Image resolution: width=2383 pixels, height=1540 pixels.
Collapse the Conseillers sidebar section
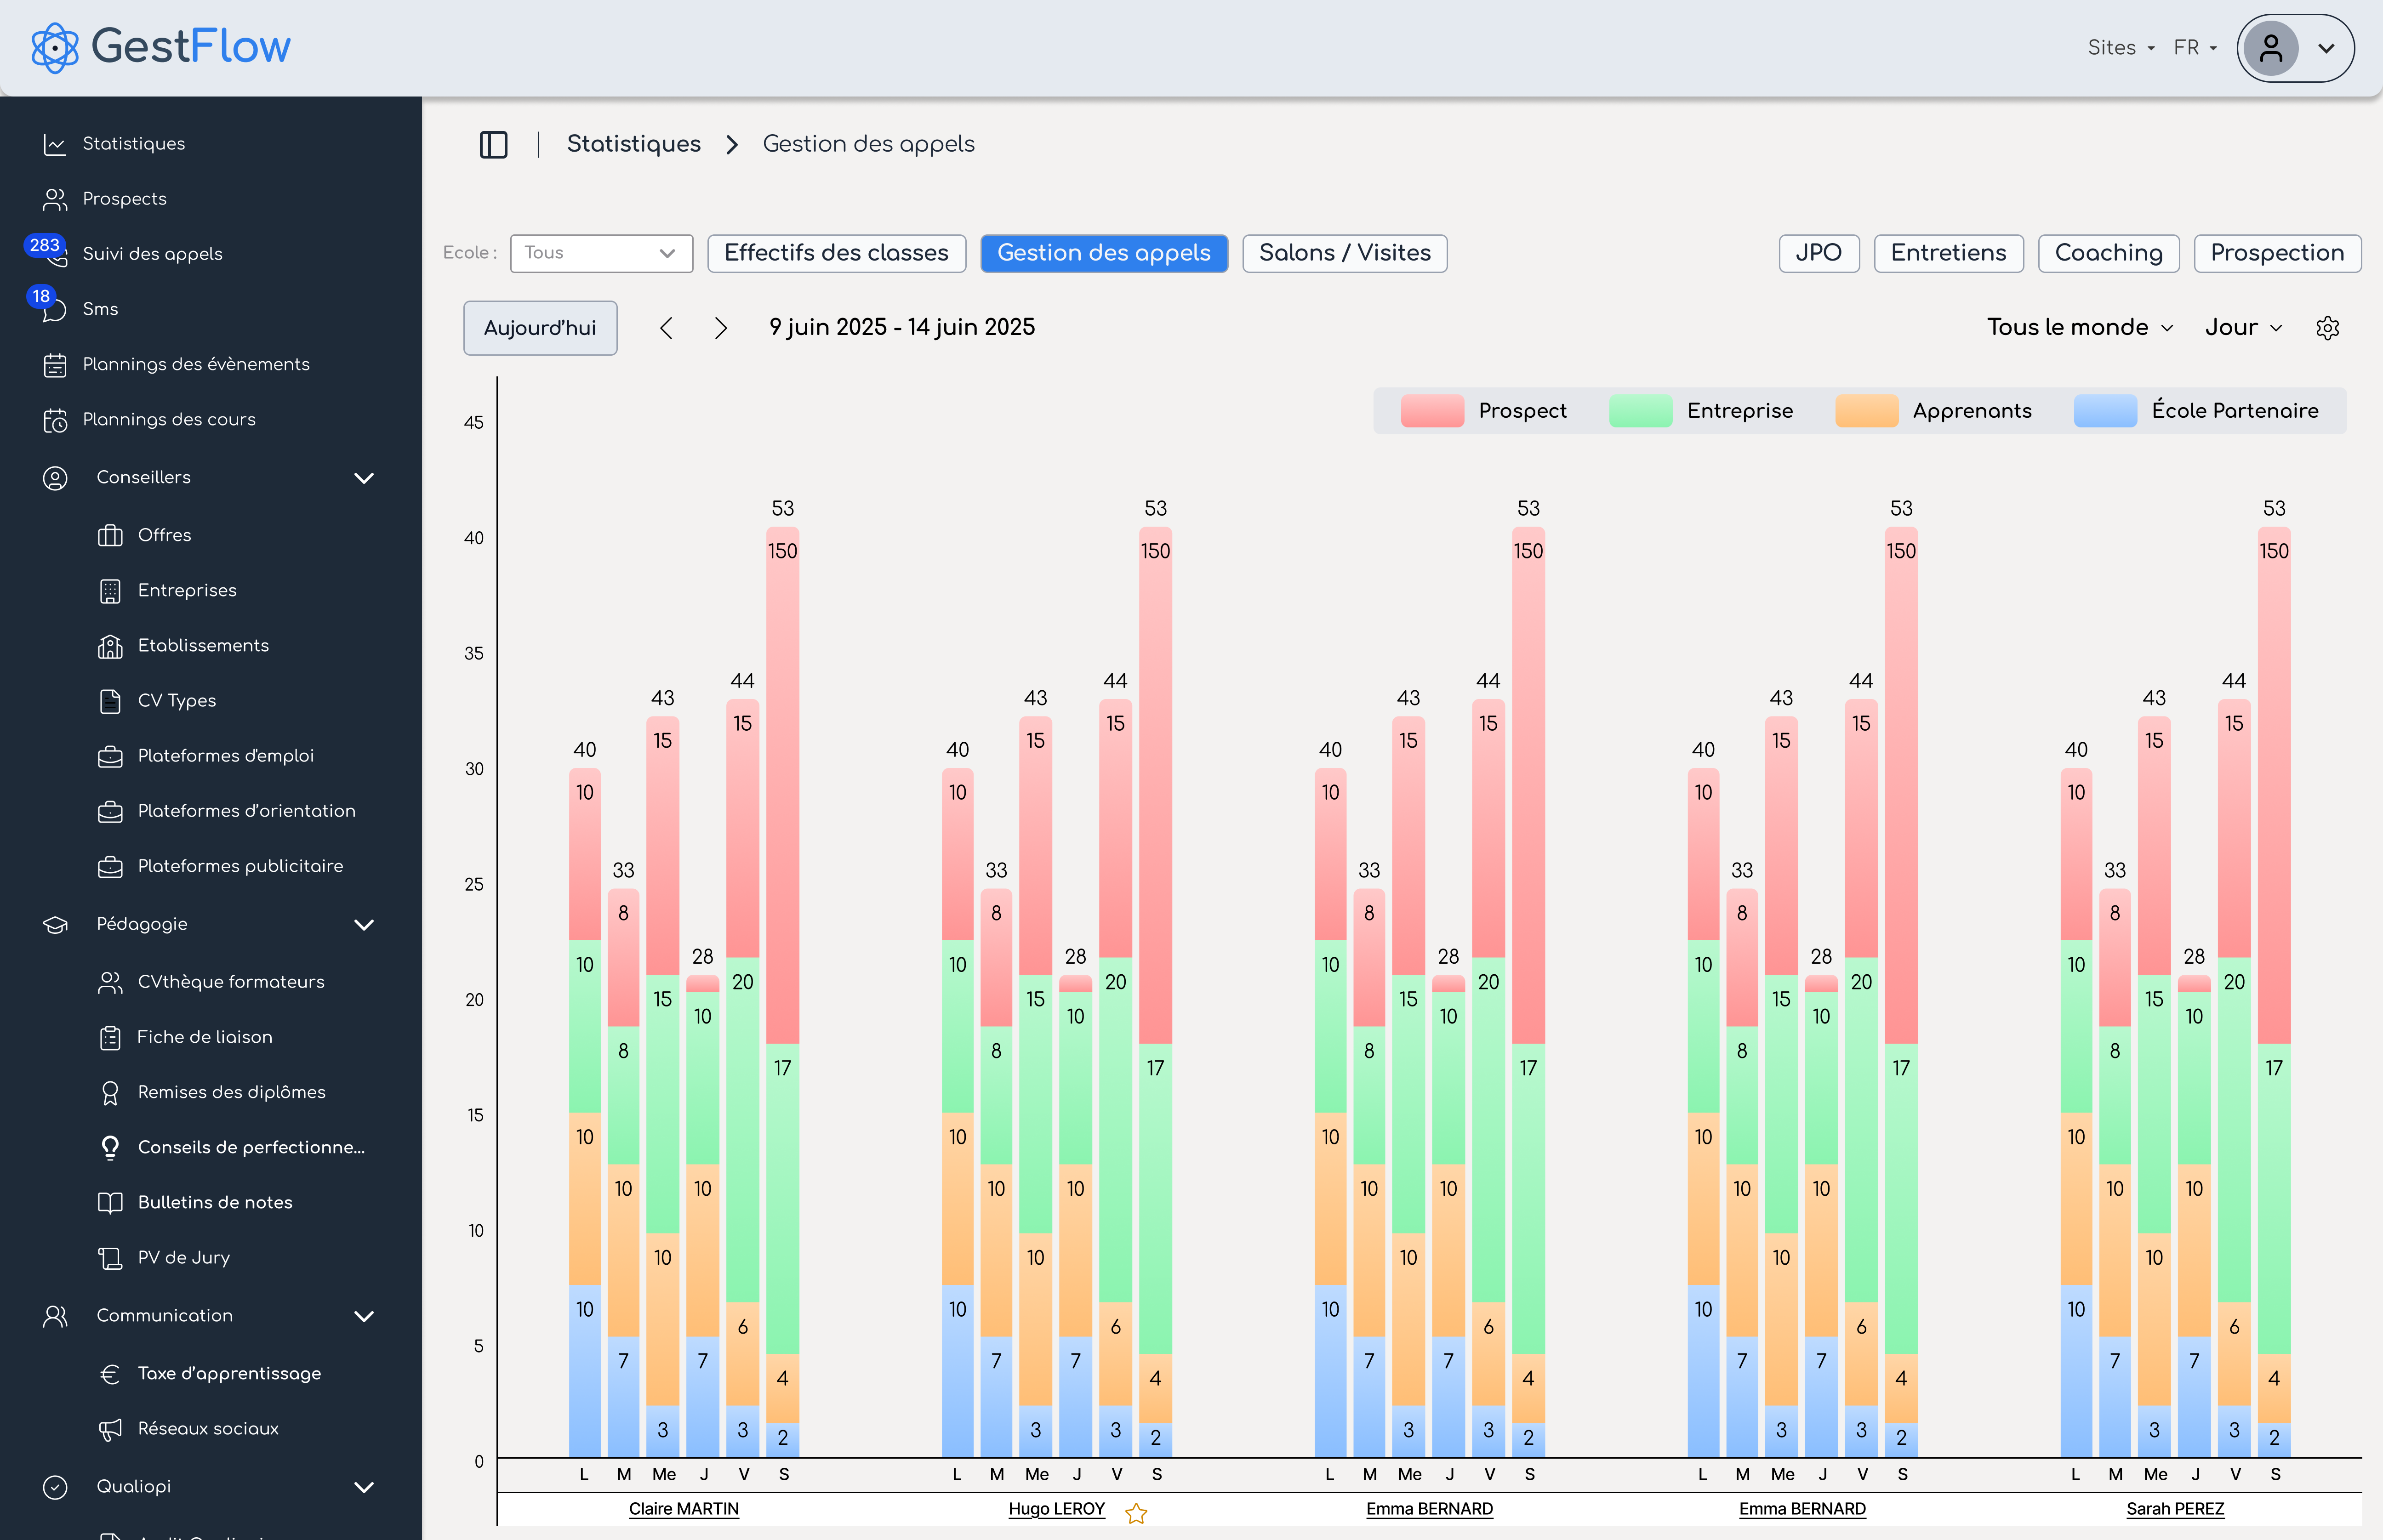click(364, 478)
